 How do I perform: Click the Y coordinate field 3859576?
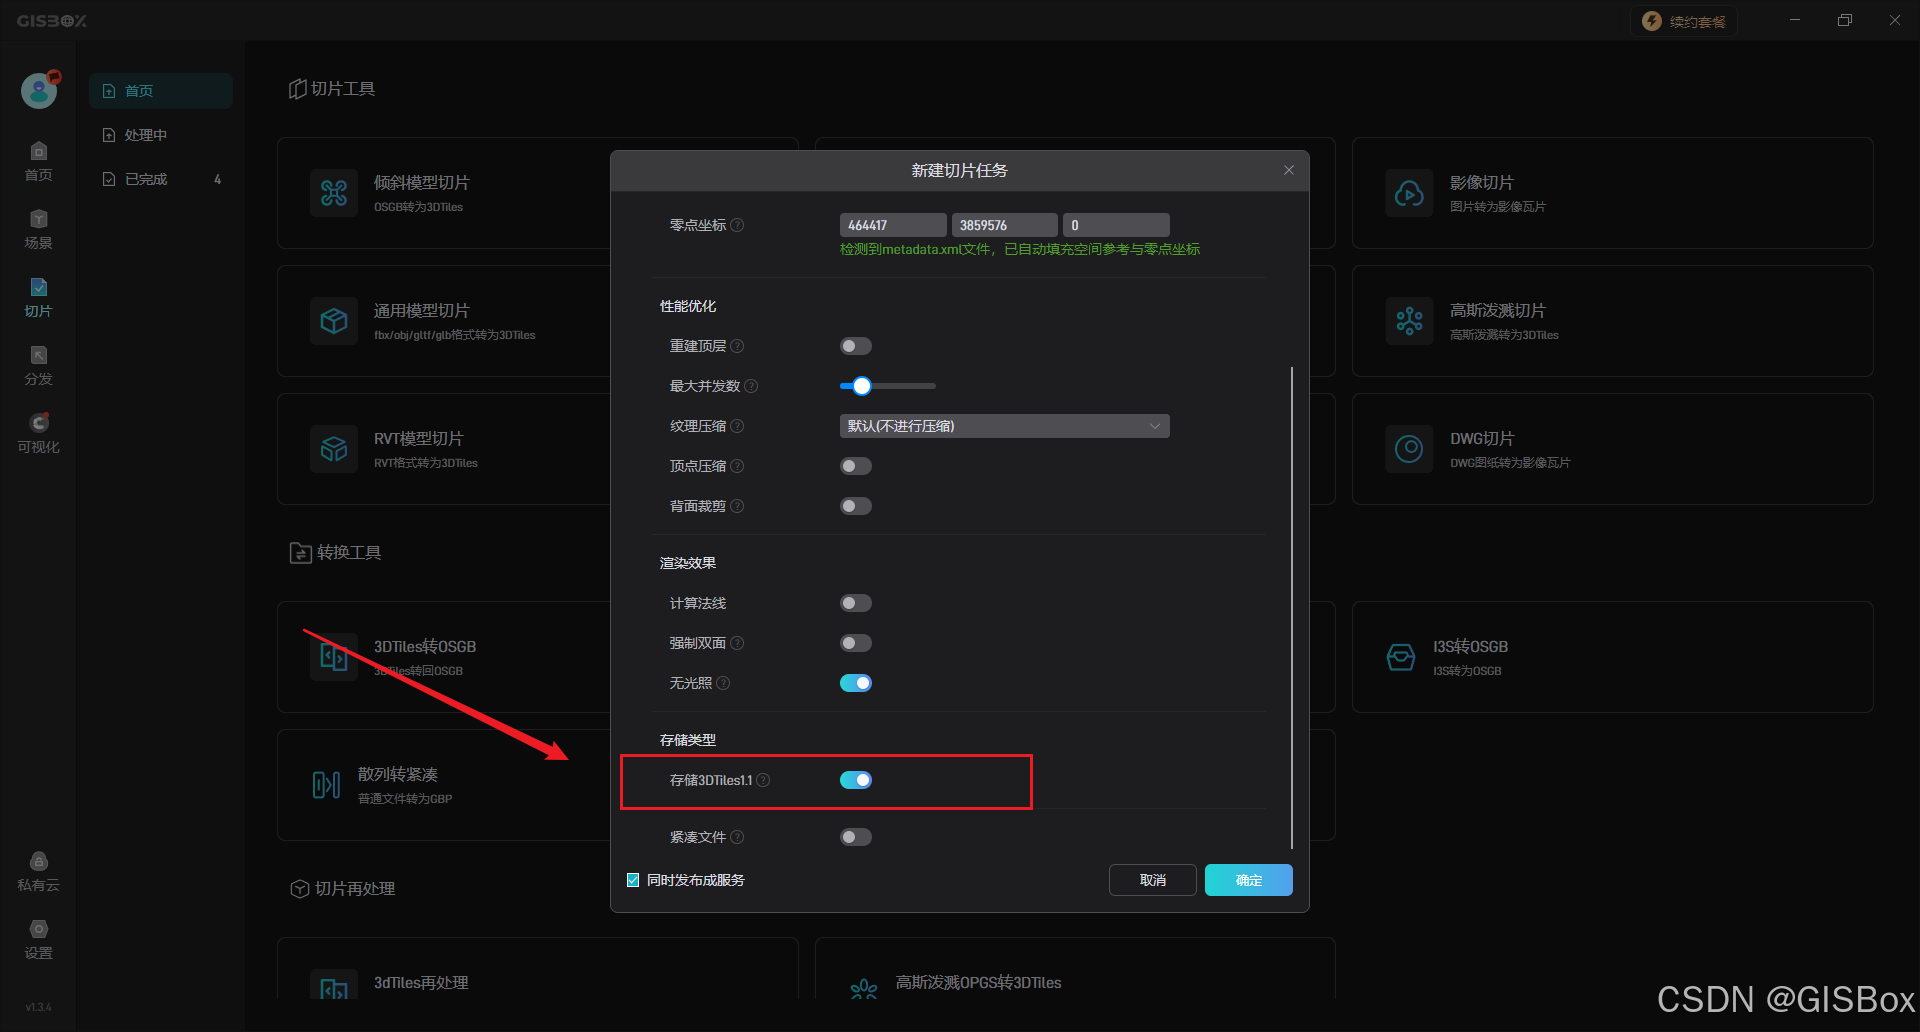coord(1004,225)
